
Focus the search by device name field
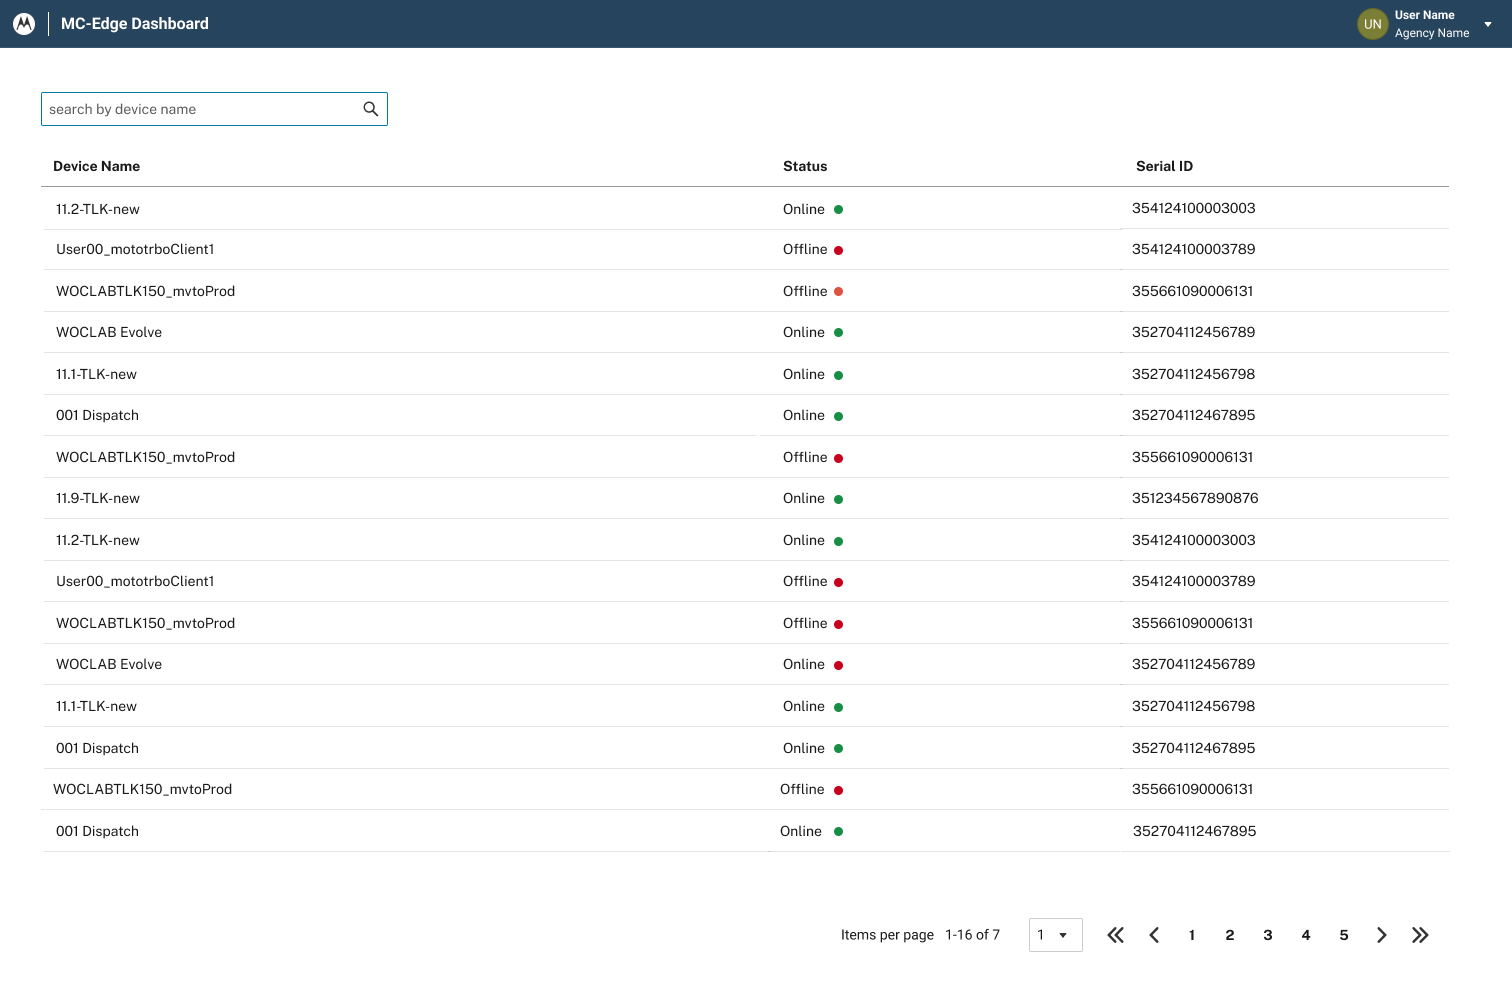[214, 109]
